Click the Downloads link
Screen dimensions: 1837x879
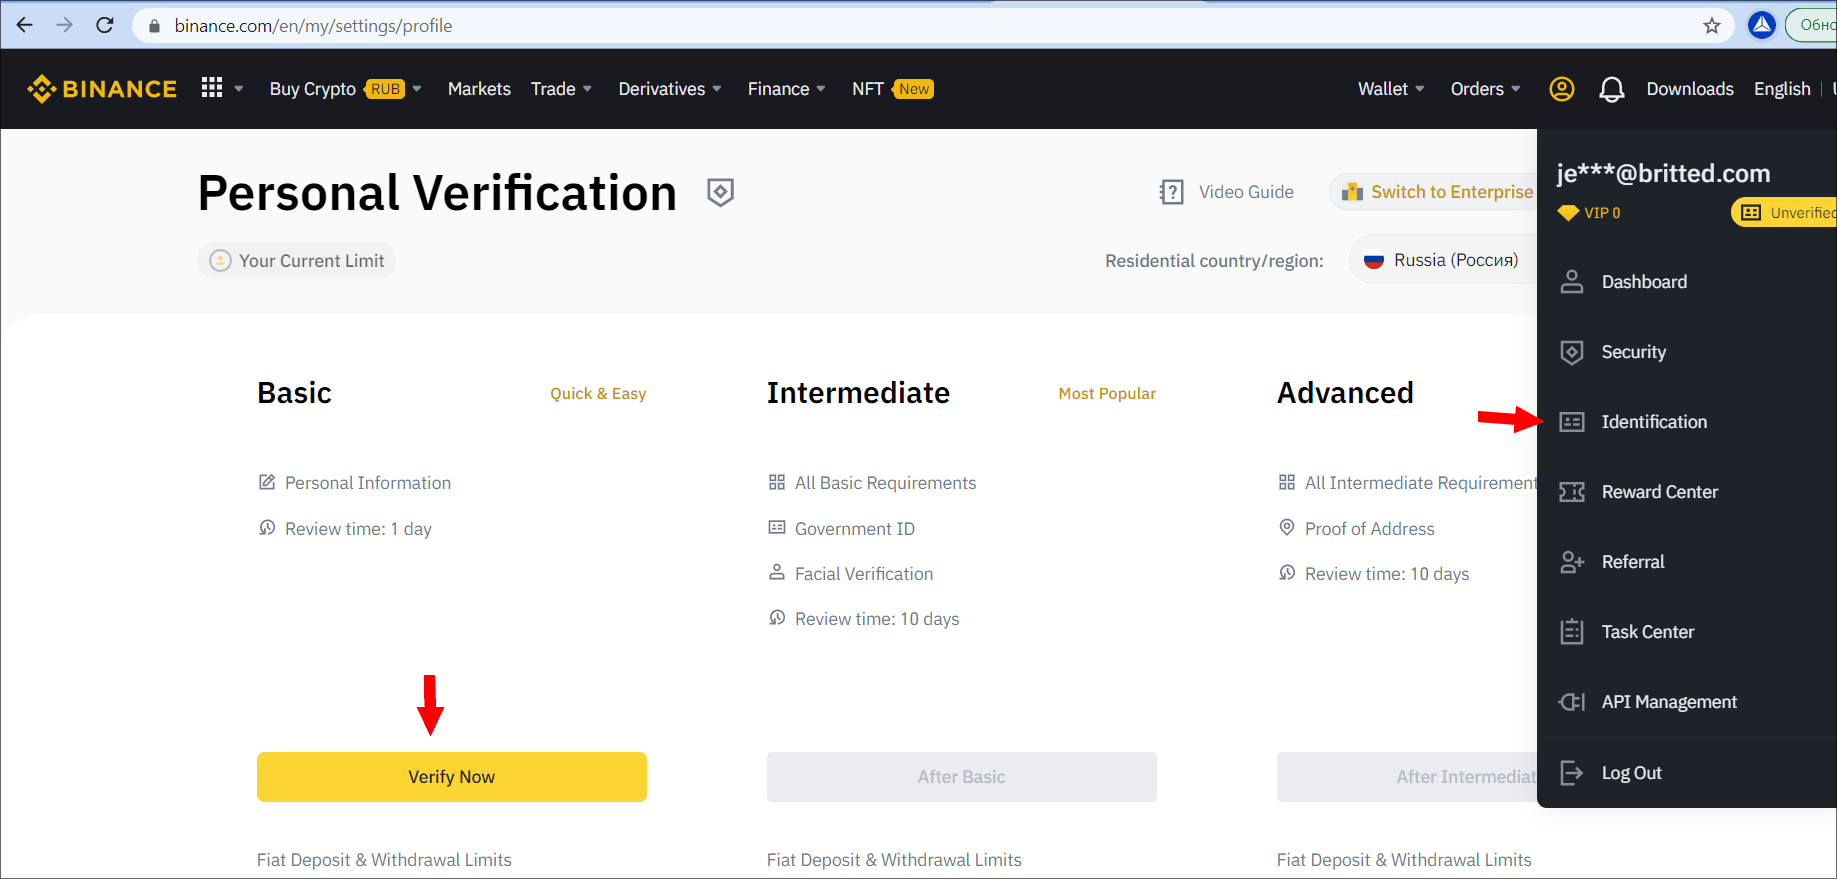(x=1690, y=89)
